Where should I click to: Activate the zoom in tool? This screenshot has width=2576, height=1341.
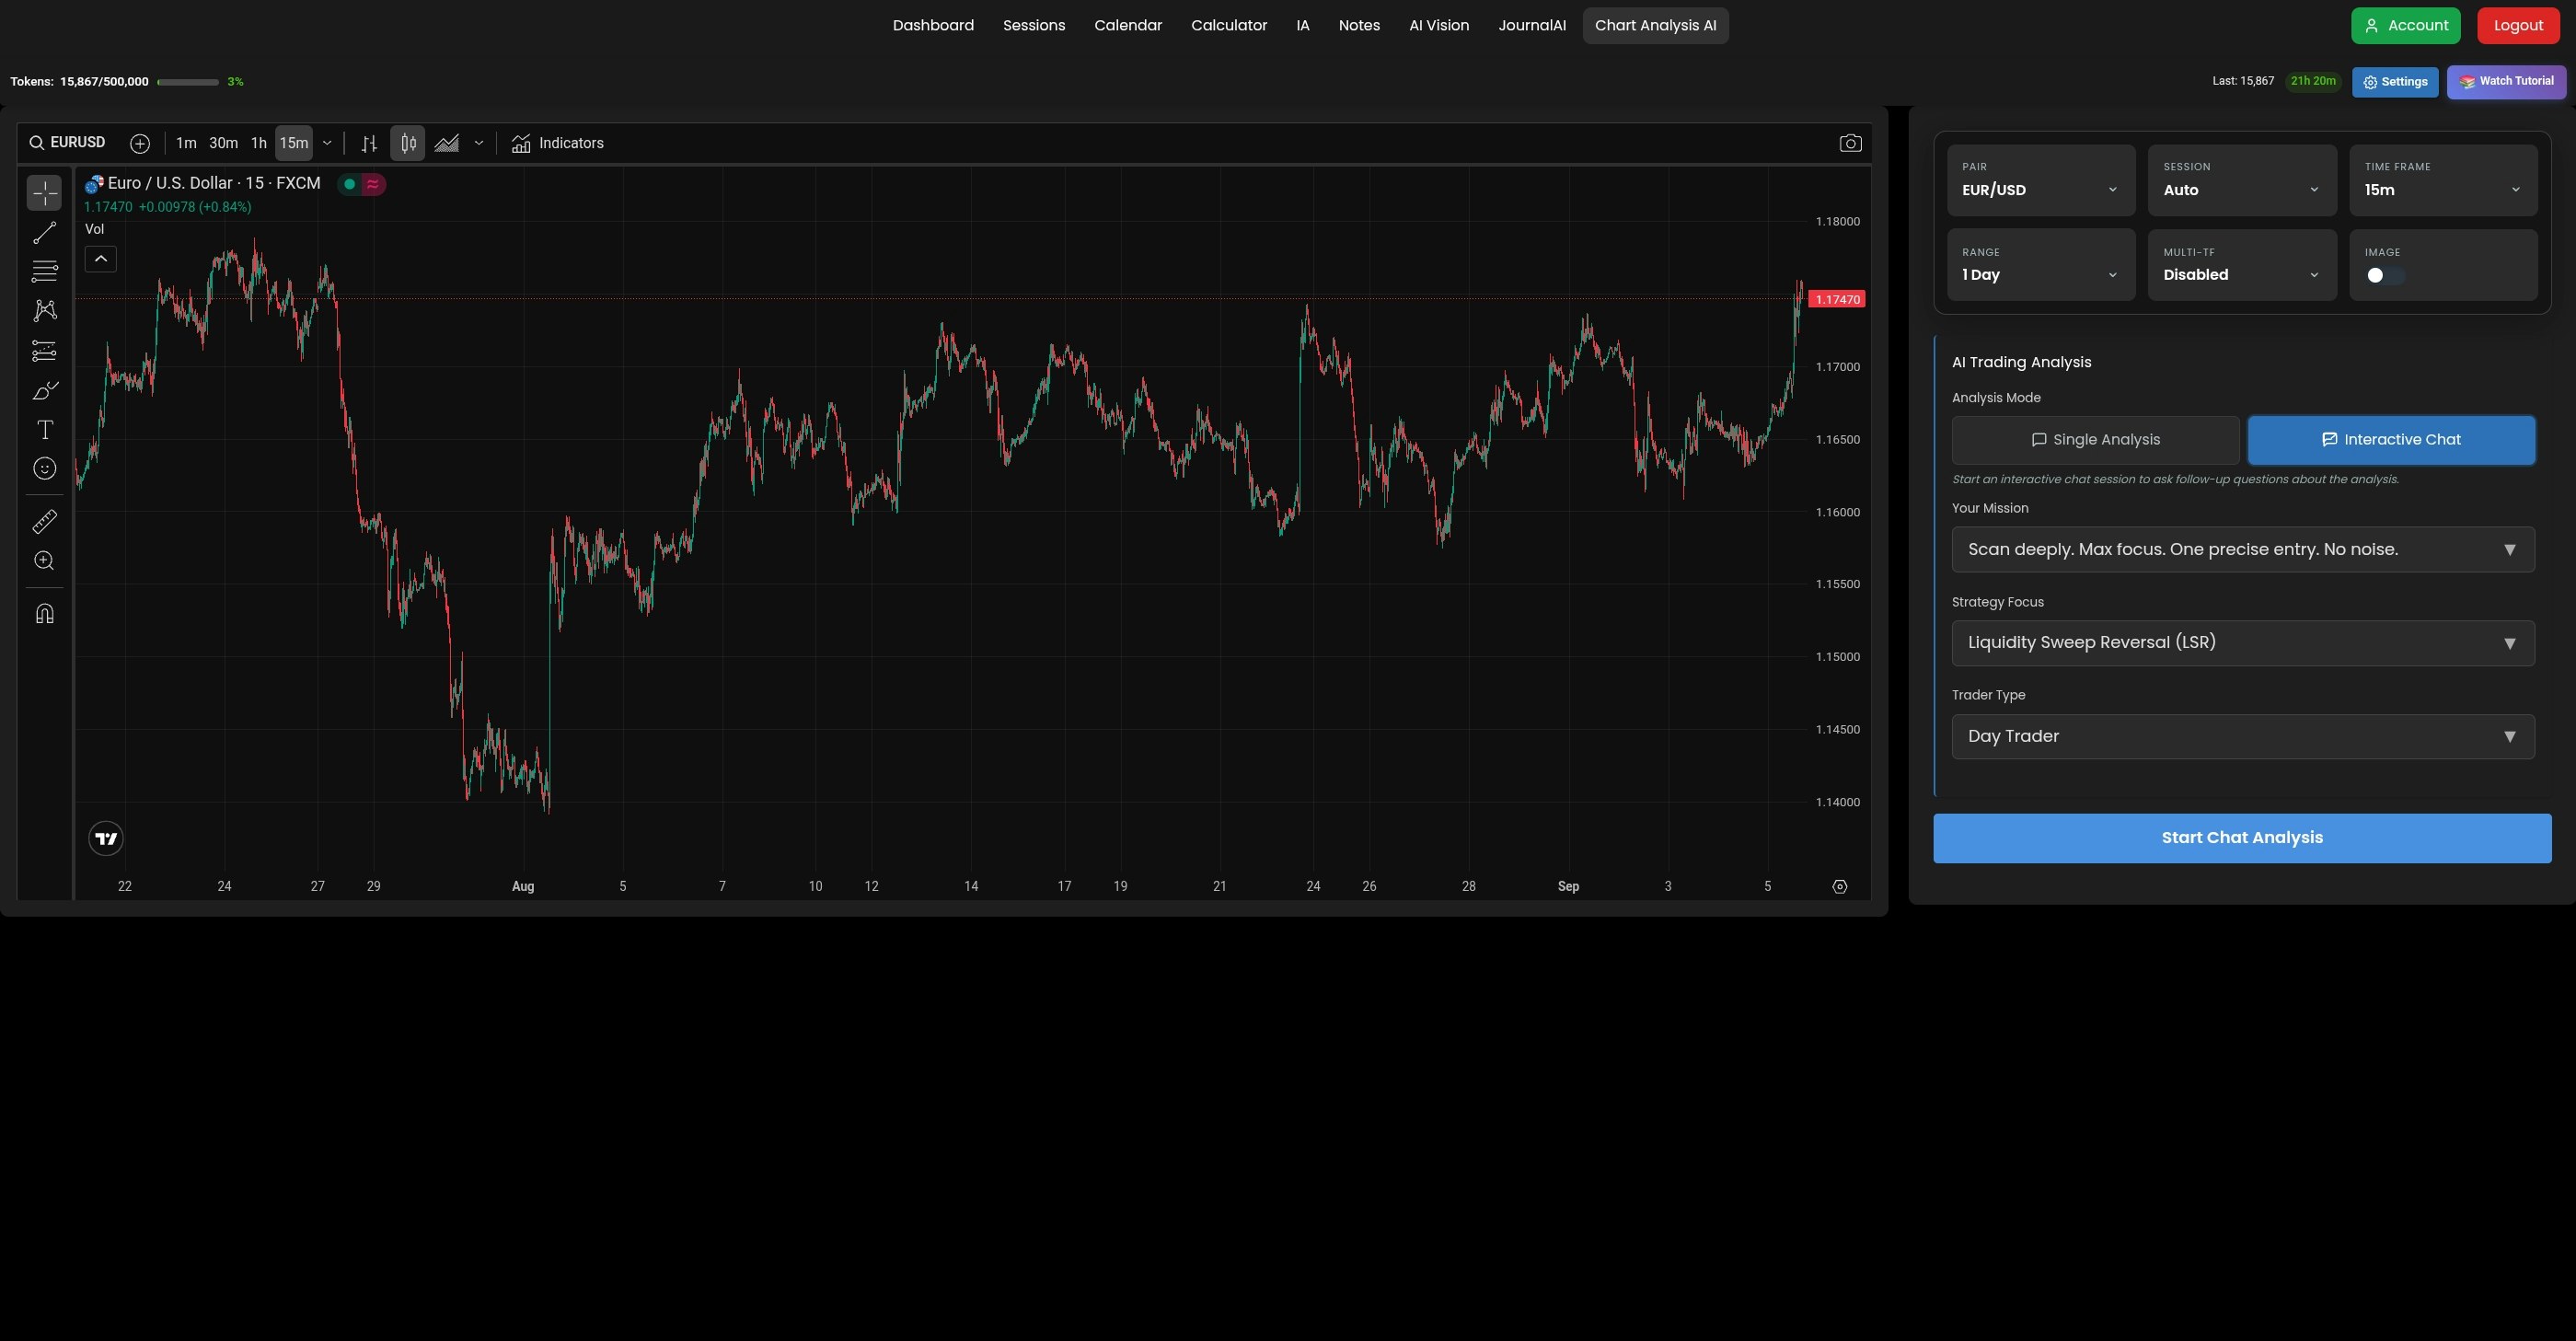44,561
